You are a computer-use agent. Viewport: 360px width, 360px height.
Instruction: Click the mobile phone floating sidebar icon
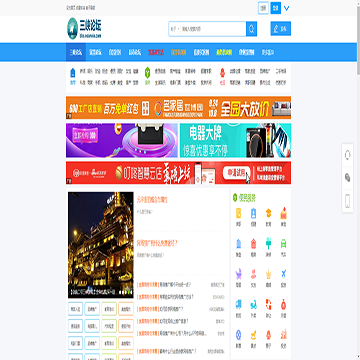[347, 201]
